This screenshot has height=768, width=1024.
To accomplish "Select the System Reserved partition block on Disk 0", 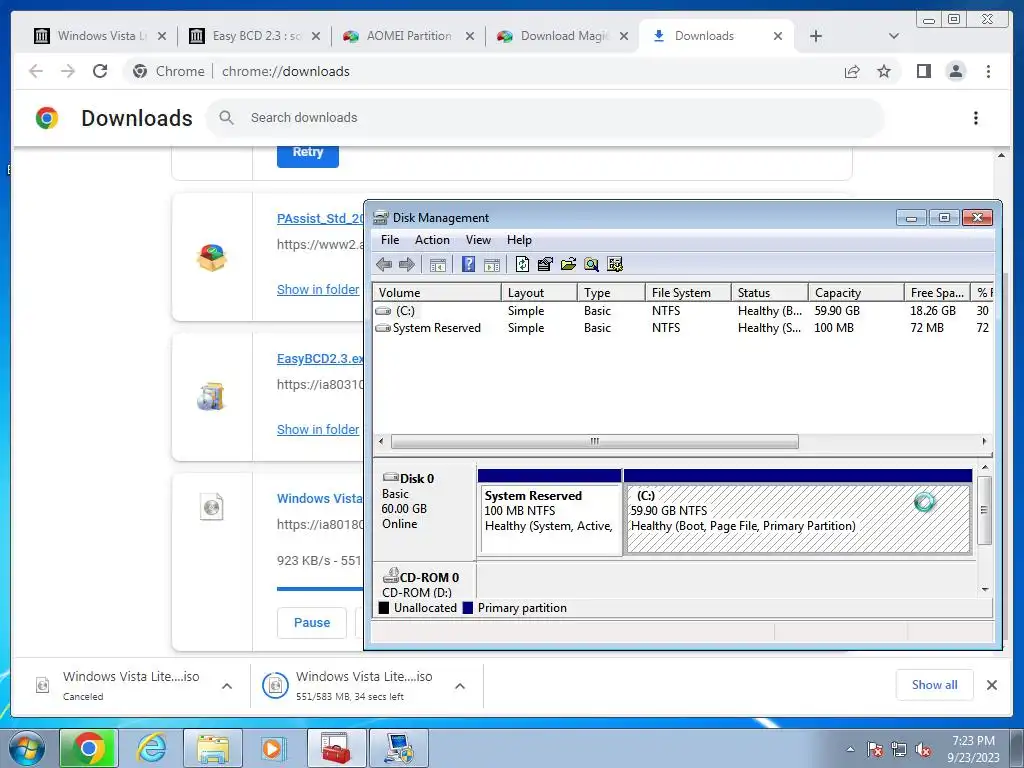I will (x=549, y=512).
